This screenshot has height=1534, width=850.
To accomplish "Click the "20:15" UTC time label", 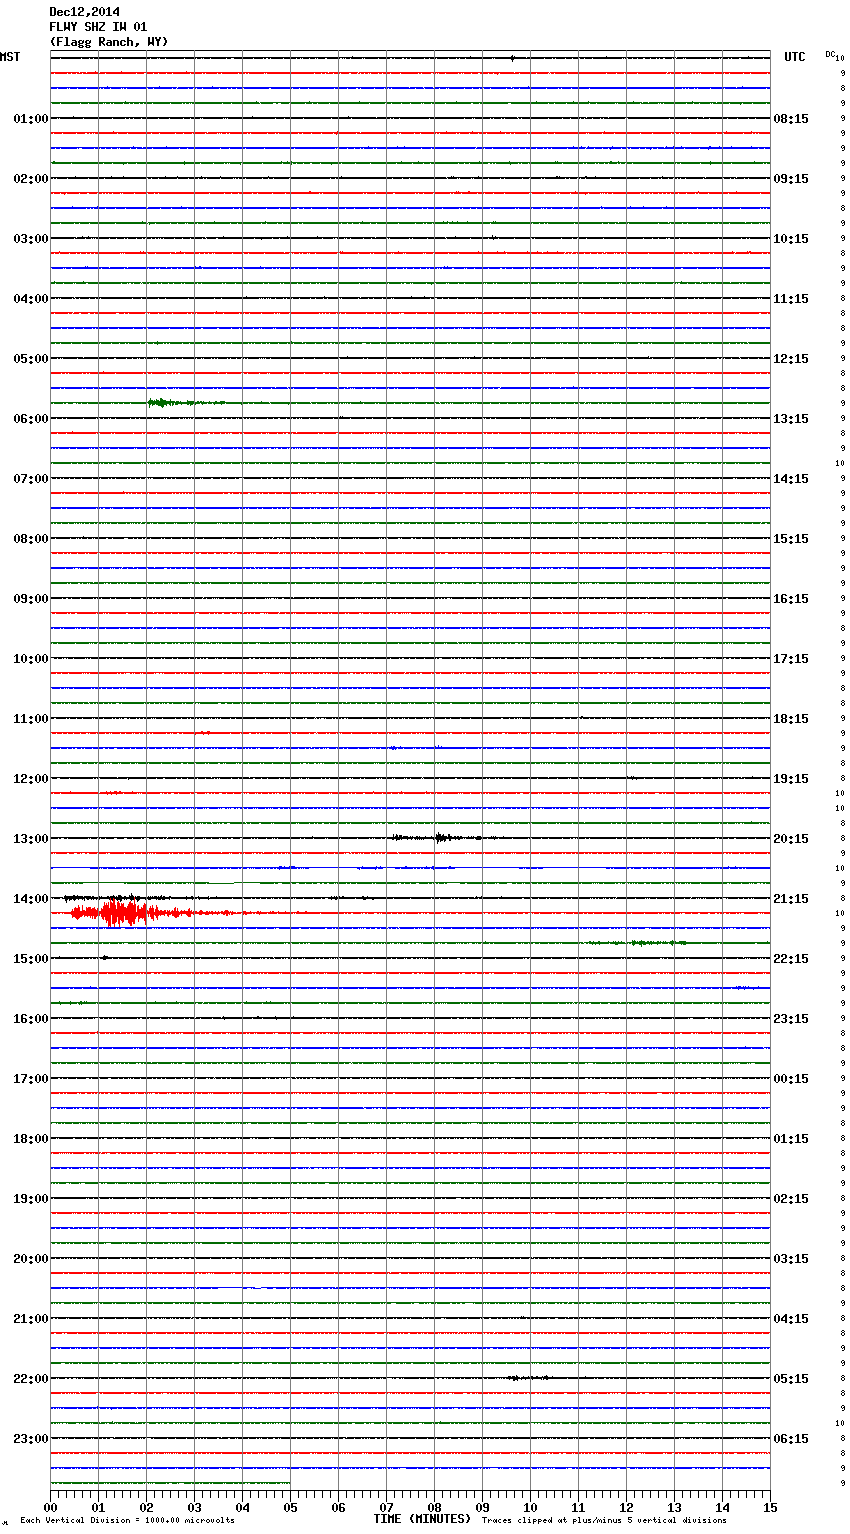I will [x=791, y=839].
